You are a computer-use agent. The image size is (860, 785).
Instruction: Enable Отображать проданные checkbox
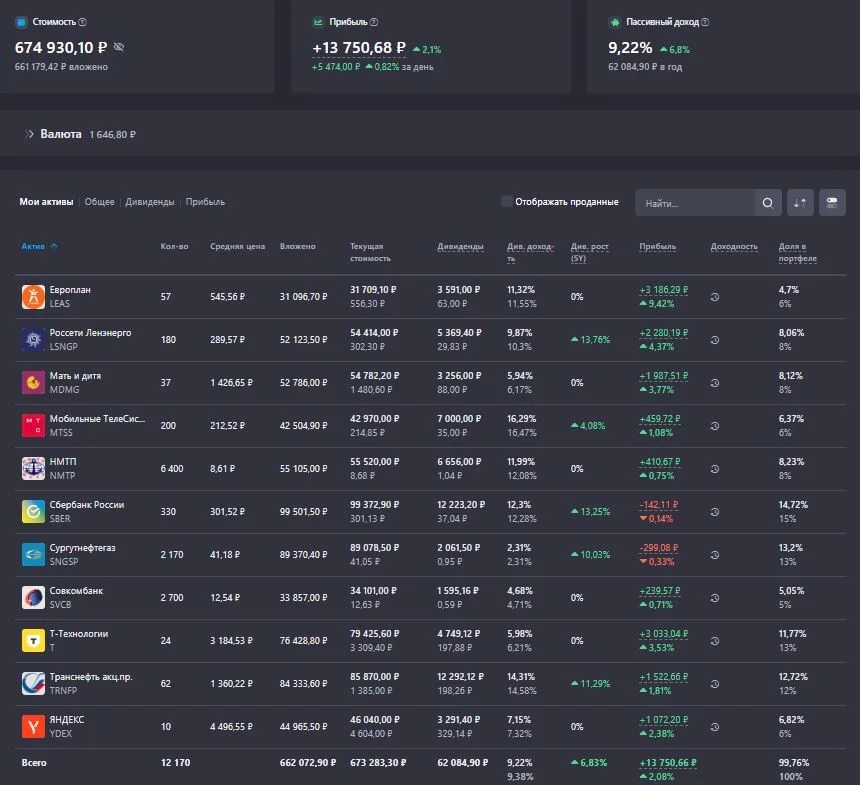(x=507, y=201)
